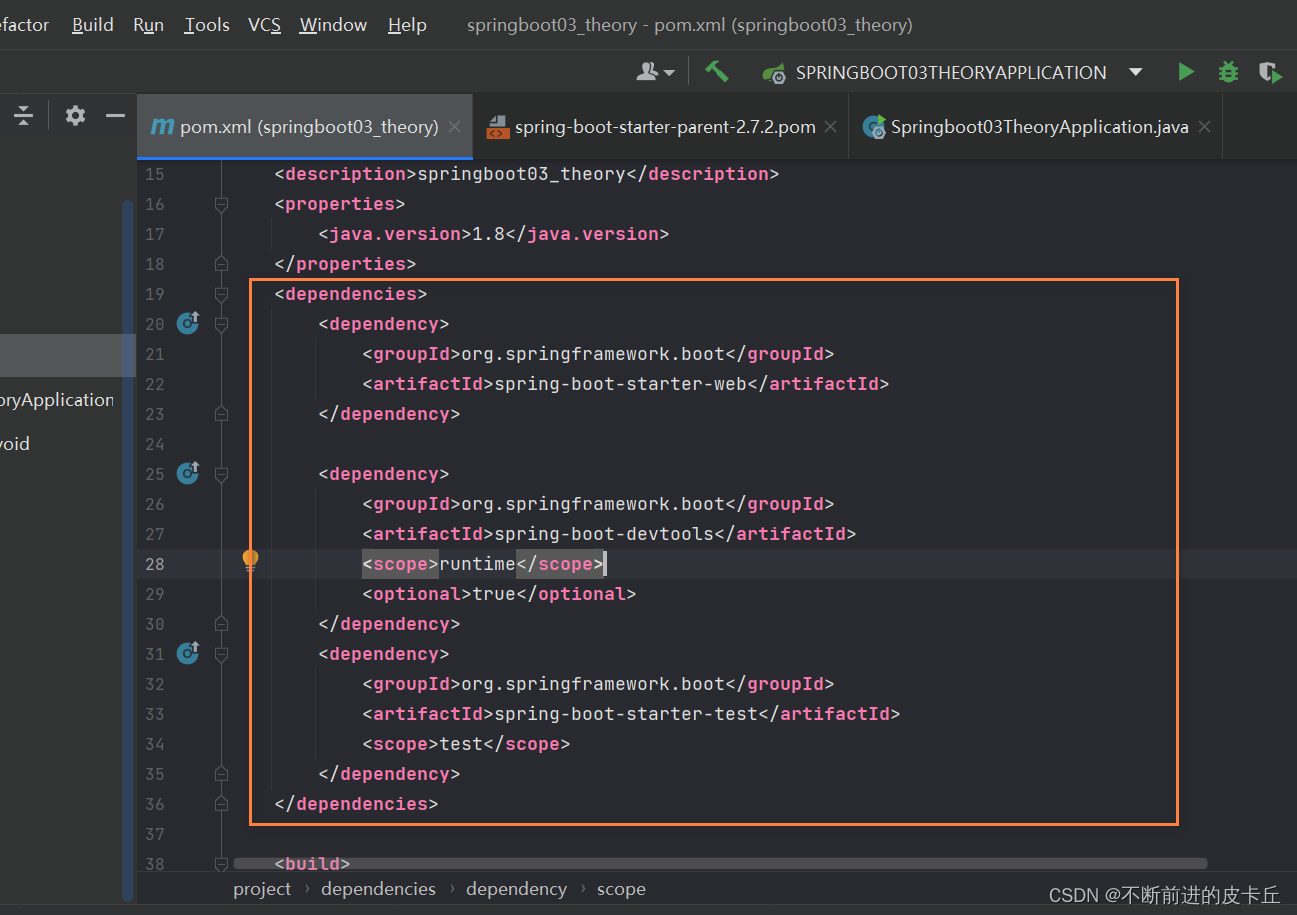Click 'project' in the breadcrumb bar
1297x915 pixels.
[262, 889]
